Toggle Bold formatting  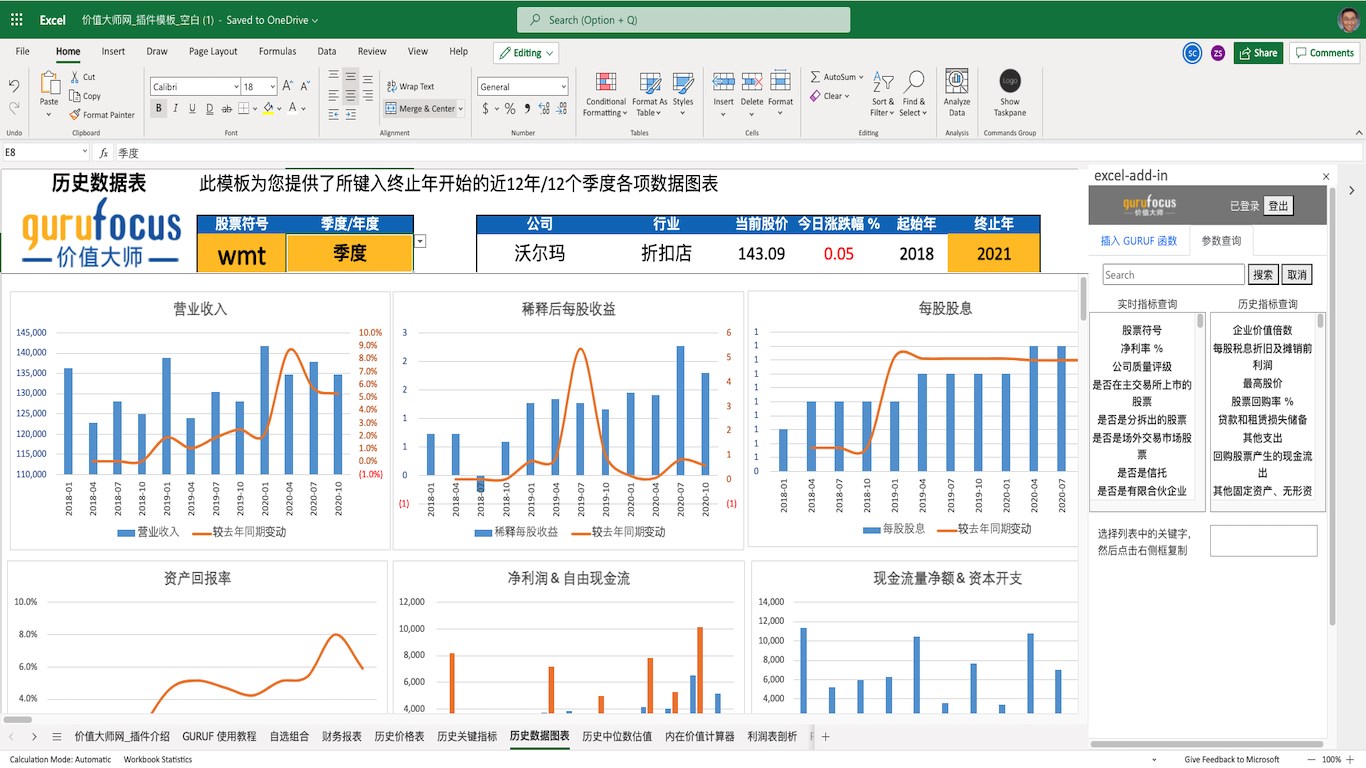159,108
